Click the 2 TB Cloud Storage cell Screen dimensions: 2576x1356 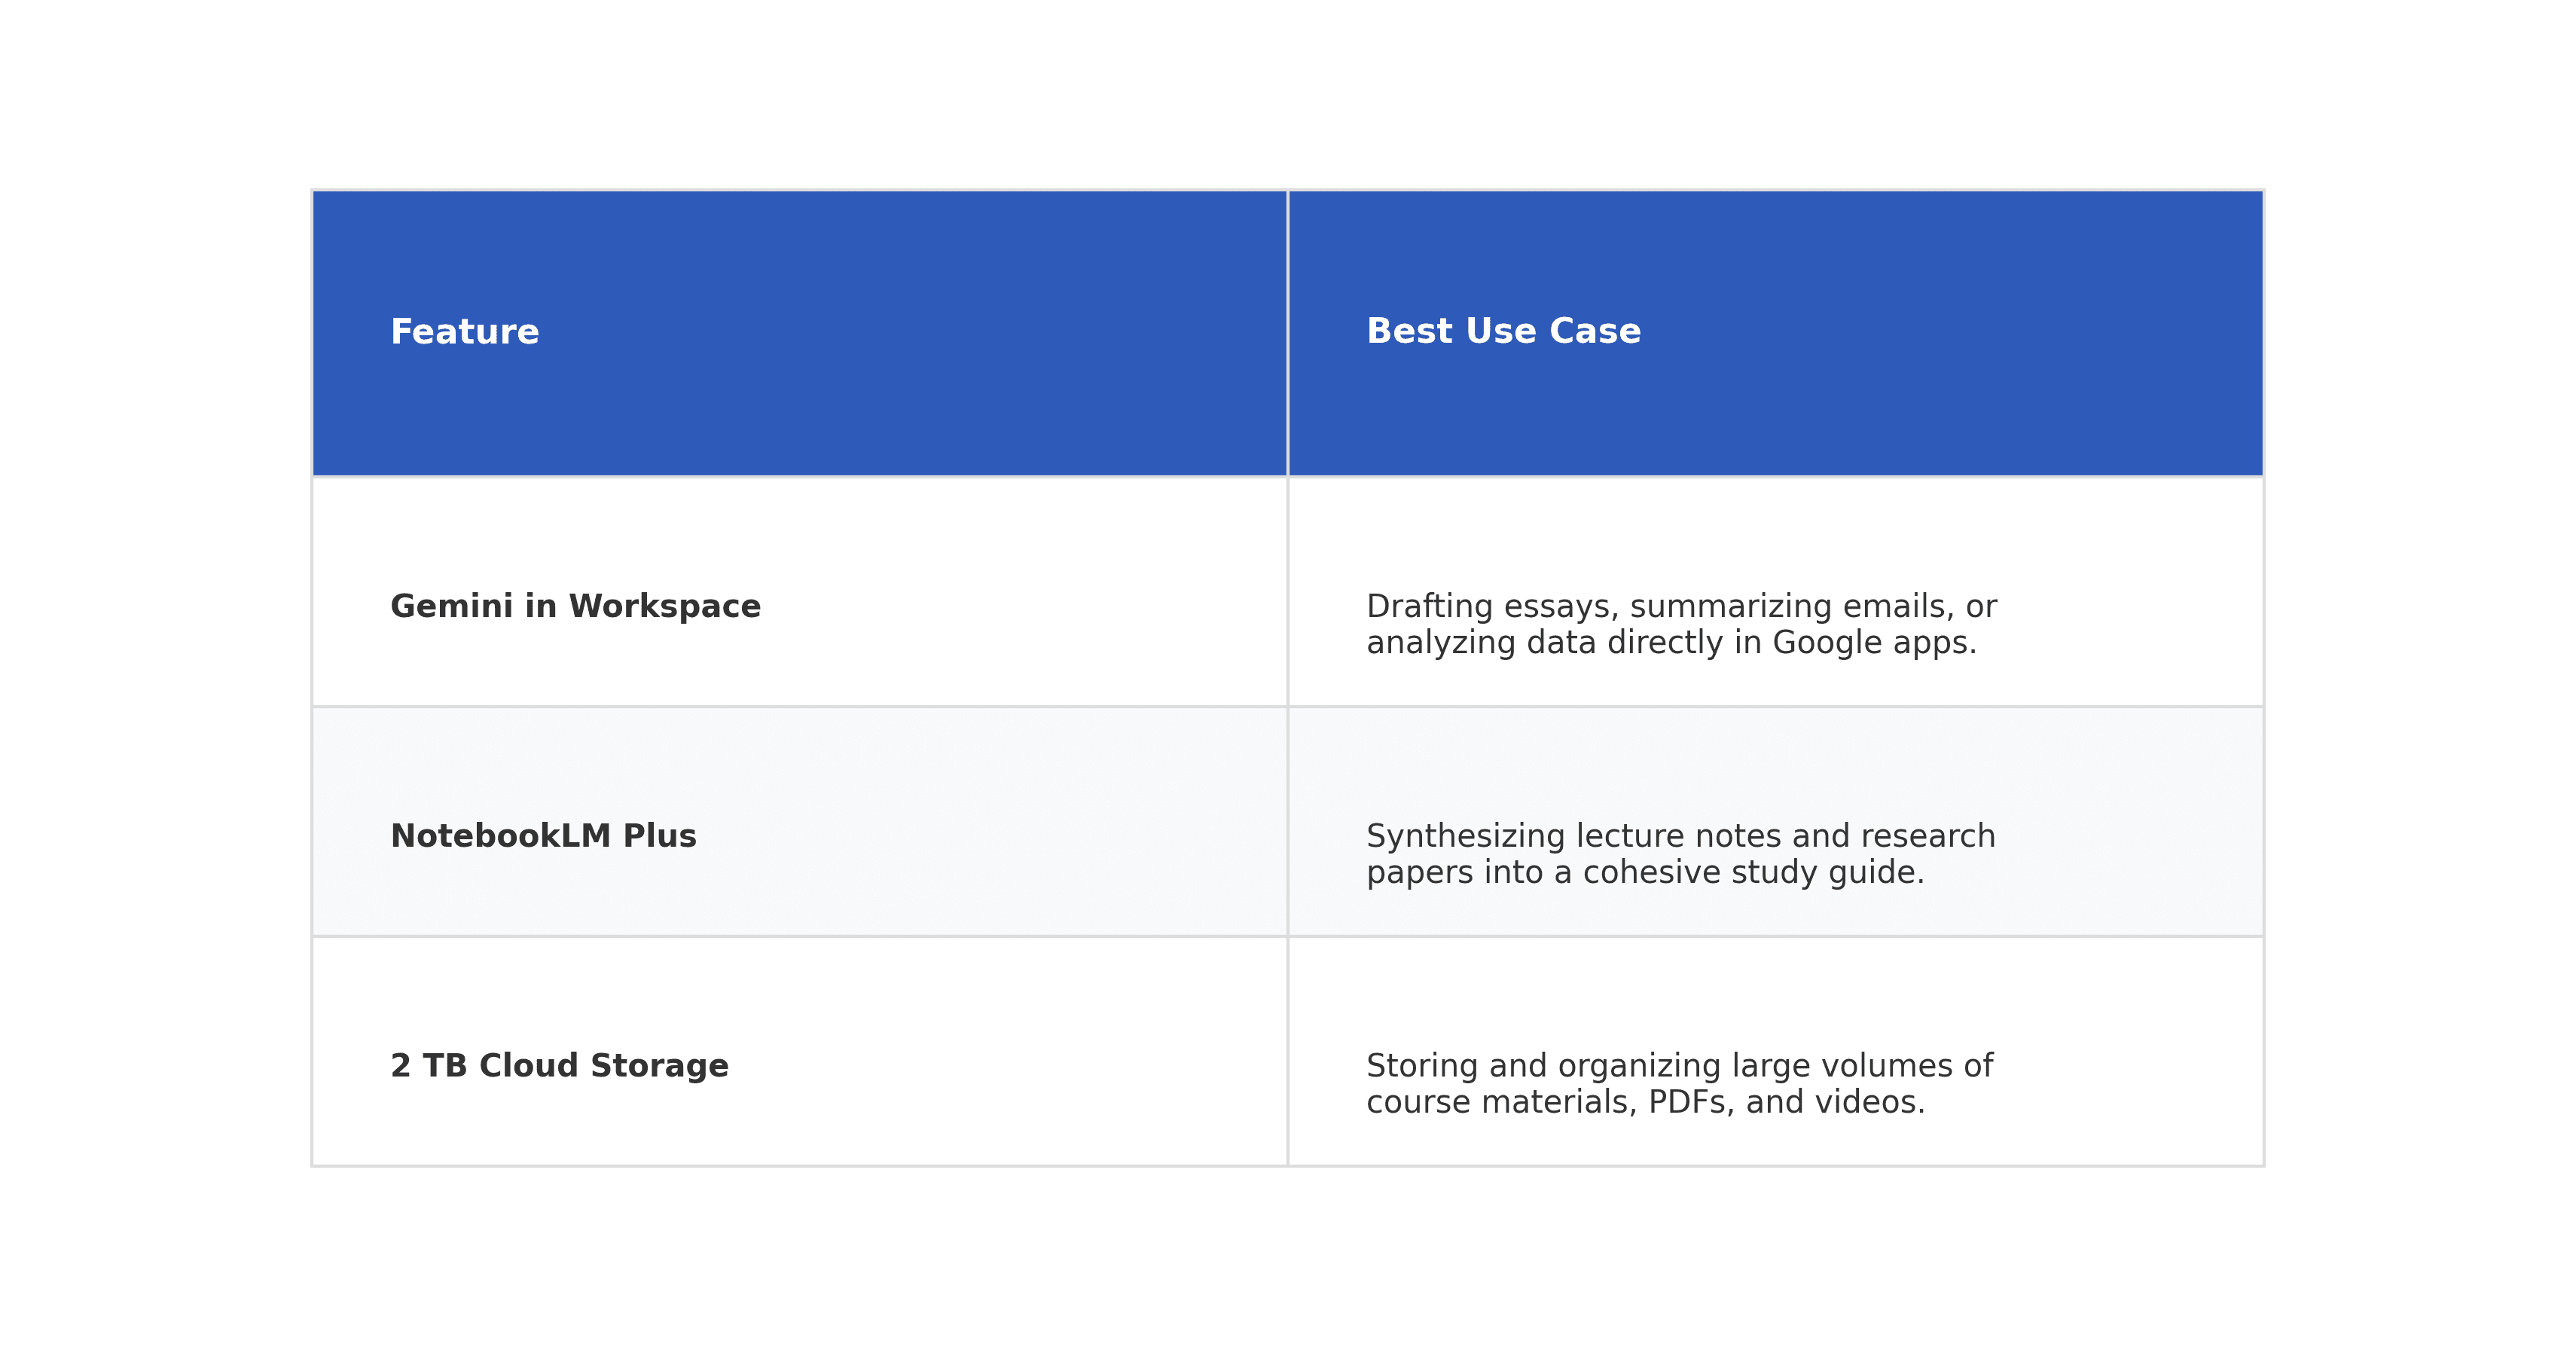click(x=559, y=1066)
